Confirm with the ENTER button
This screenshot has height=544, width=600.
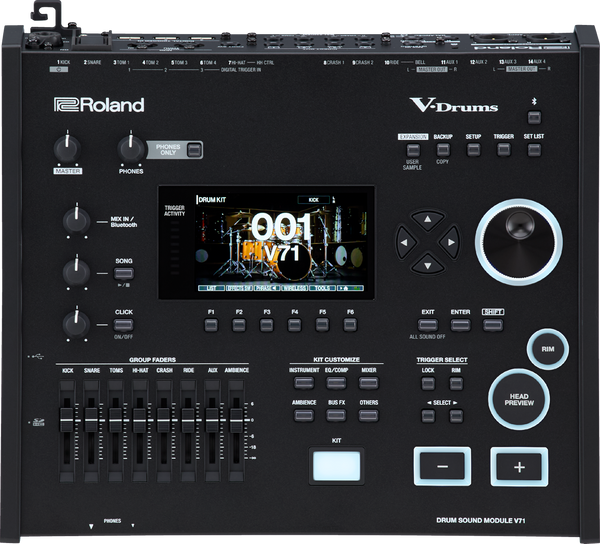point(460,325)
